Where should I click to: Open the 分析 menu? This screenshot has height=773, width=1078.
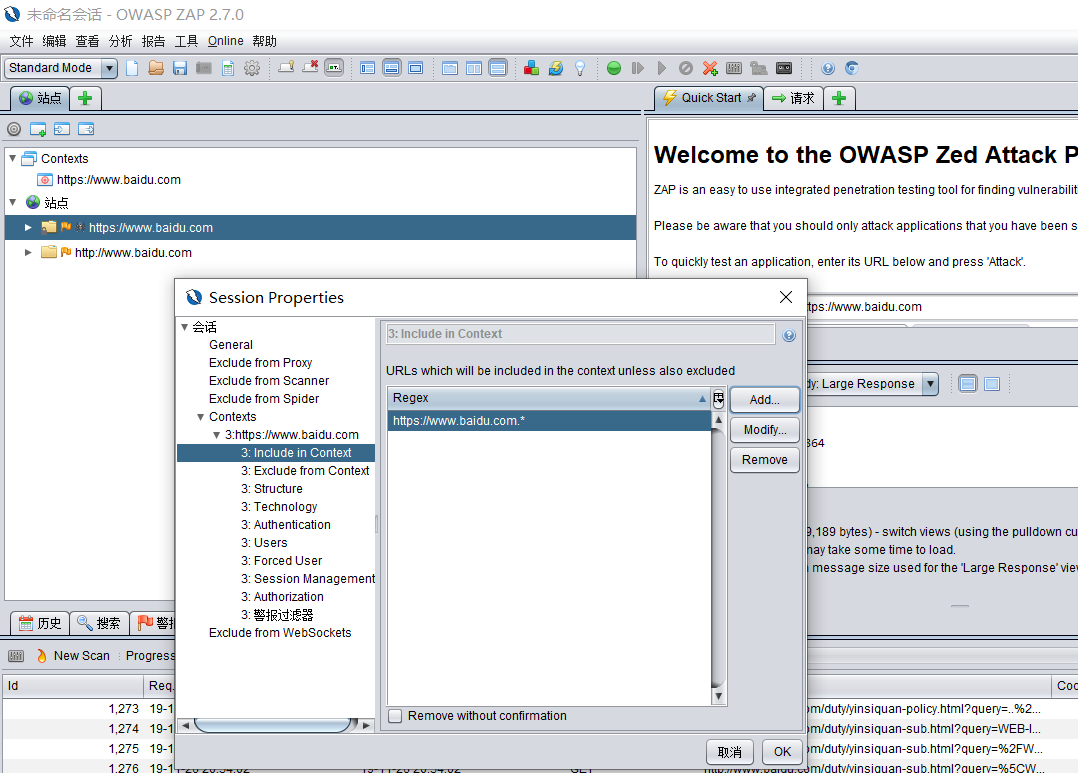pos(120,41)
